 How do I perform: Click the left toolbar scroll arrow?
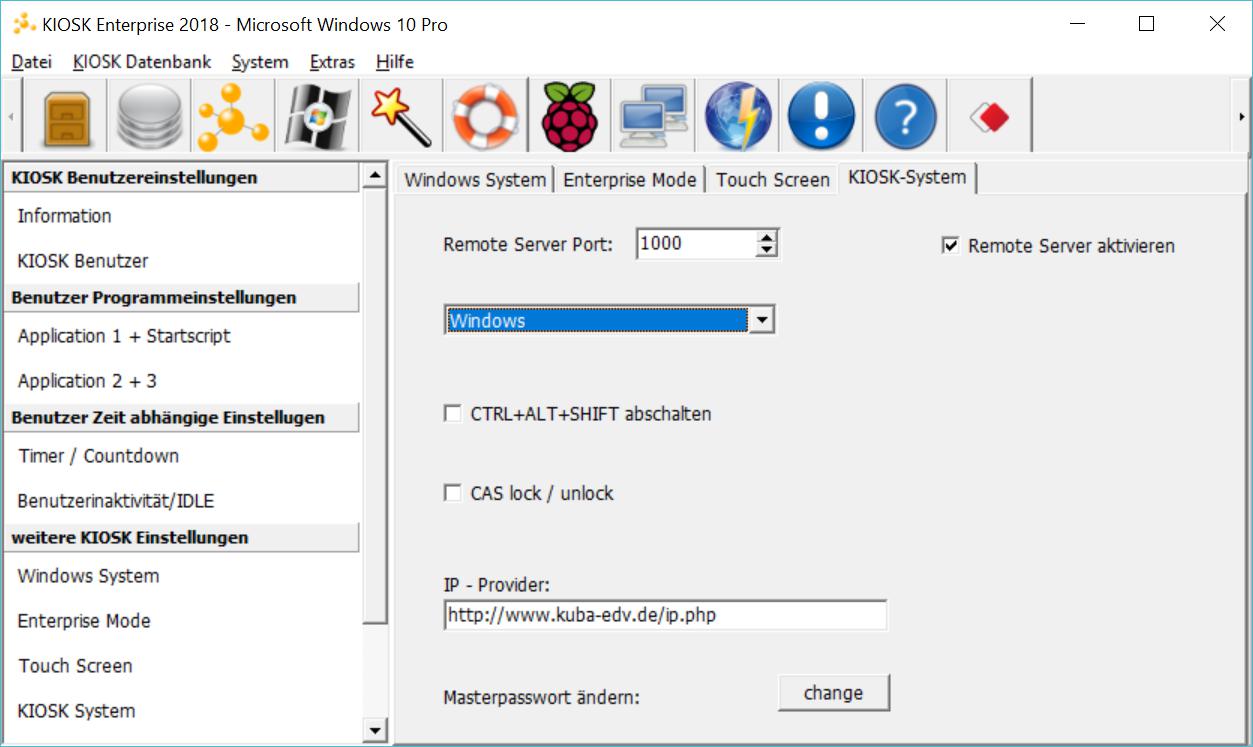10,117
